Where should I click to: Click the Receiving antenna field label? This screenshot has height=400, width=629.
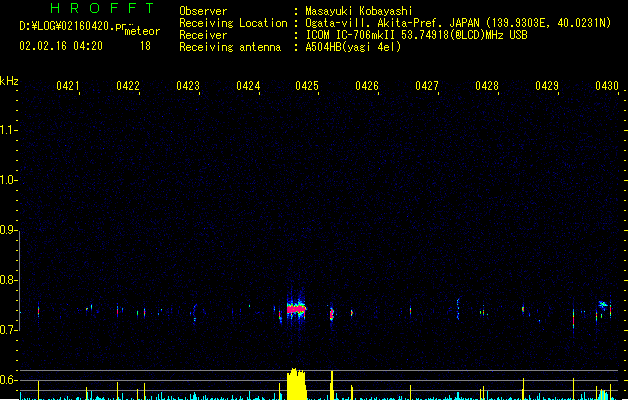pos(230,47)
